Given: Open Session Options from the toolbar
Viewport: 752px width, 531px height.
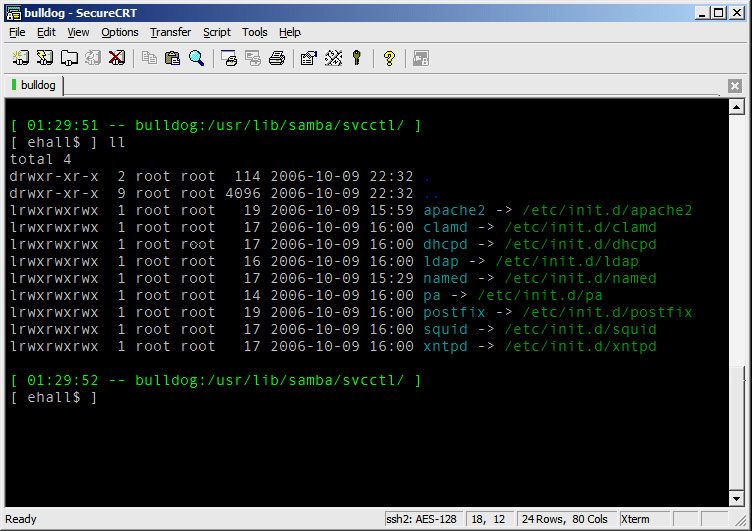Looking at the screenshot, I should [x=308, y=58].
